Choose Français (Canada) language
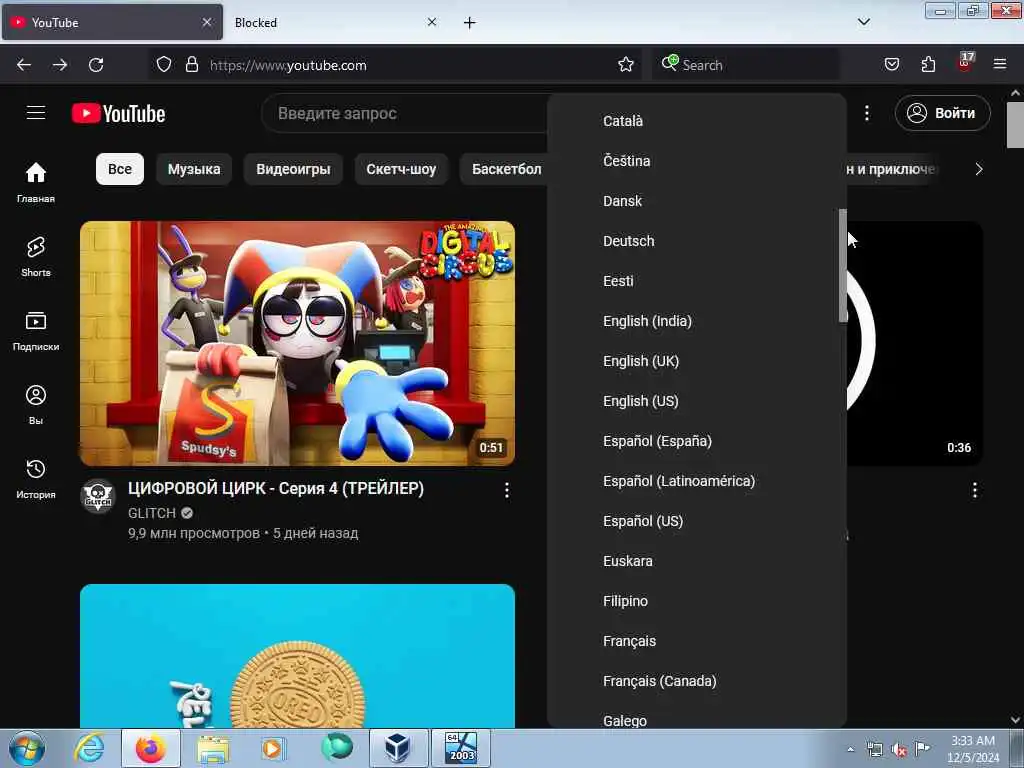Screen dimensions: 1024x768 coord(697,681)
